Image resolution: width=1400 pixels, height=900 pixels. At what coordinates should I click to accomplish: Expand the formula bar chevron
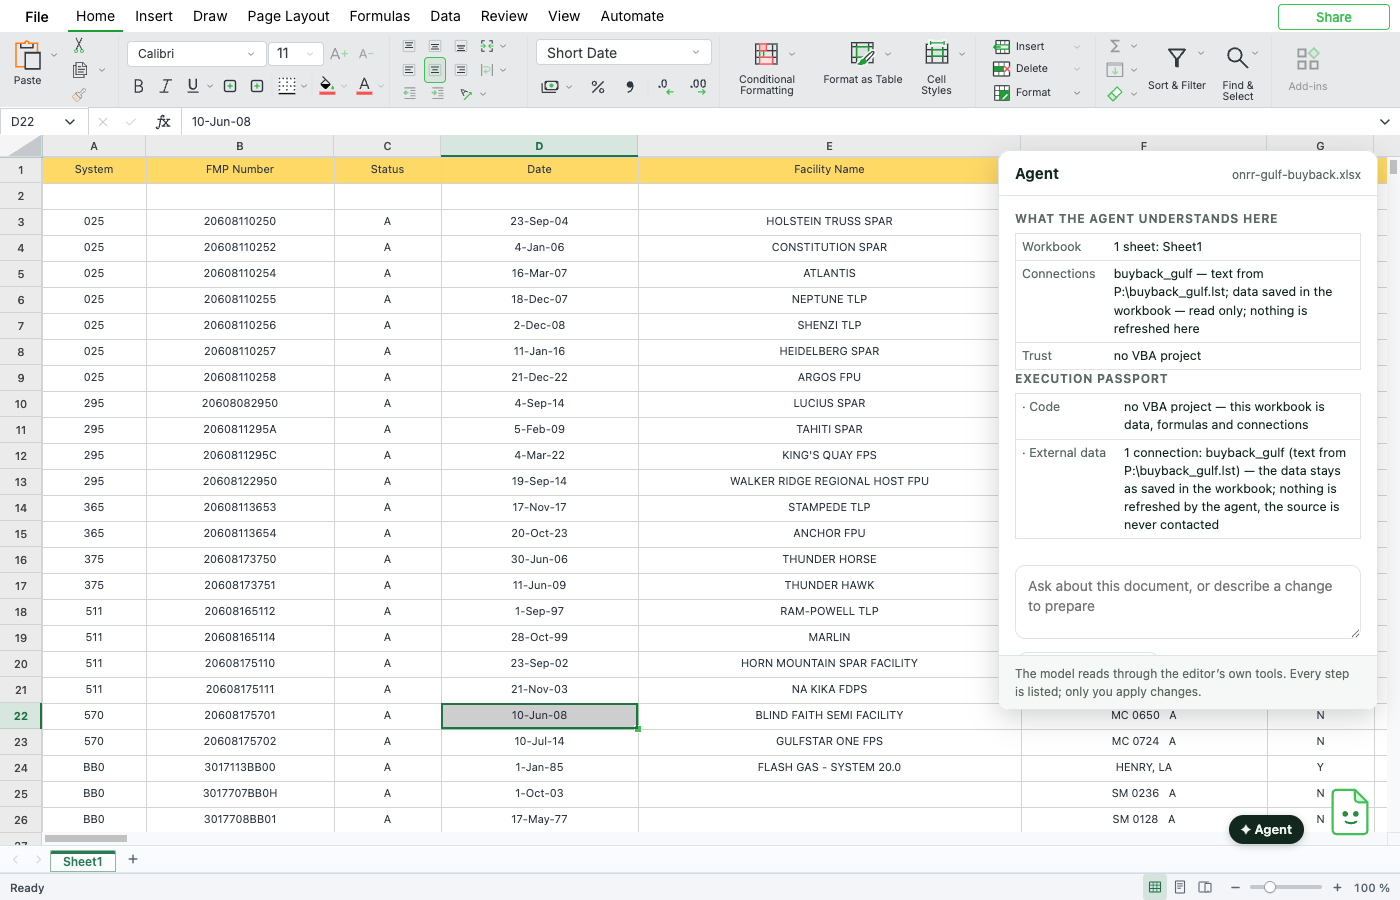(1385, 122)
